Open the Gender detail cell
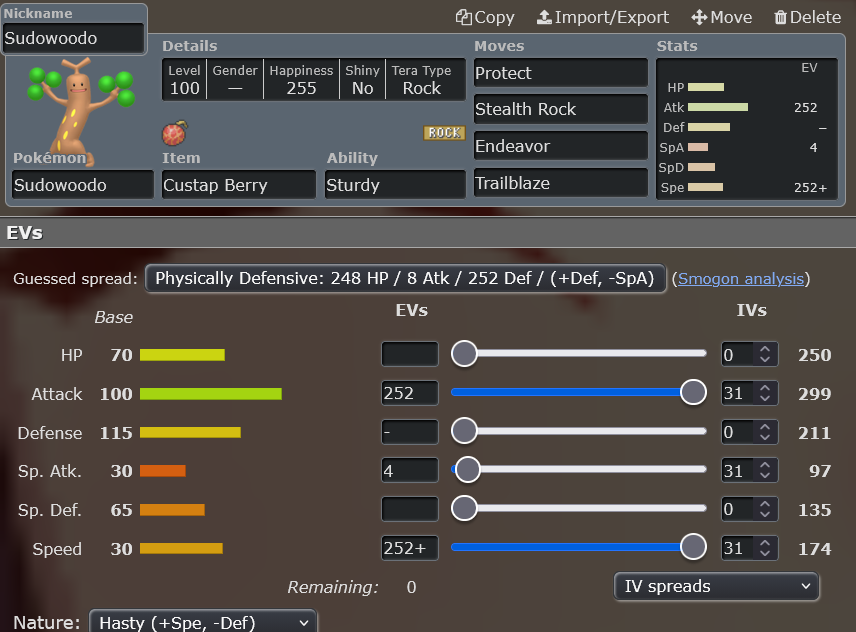856x632 pixels. 235,80
